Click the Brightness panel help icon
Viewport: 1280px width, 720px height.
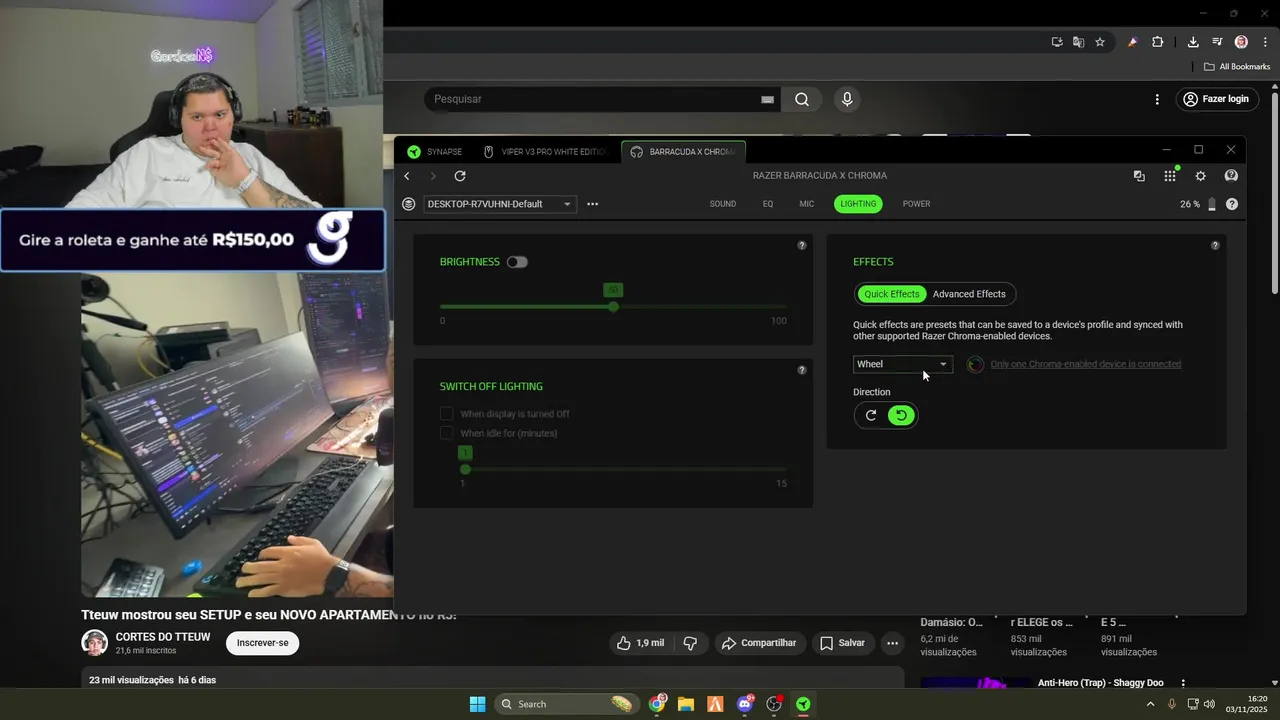tap(801, 245)
